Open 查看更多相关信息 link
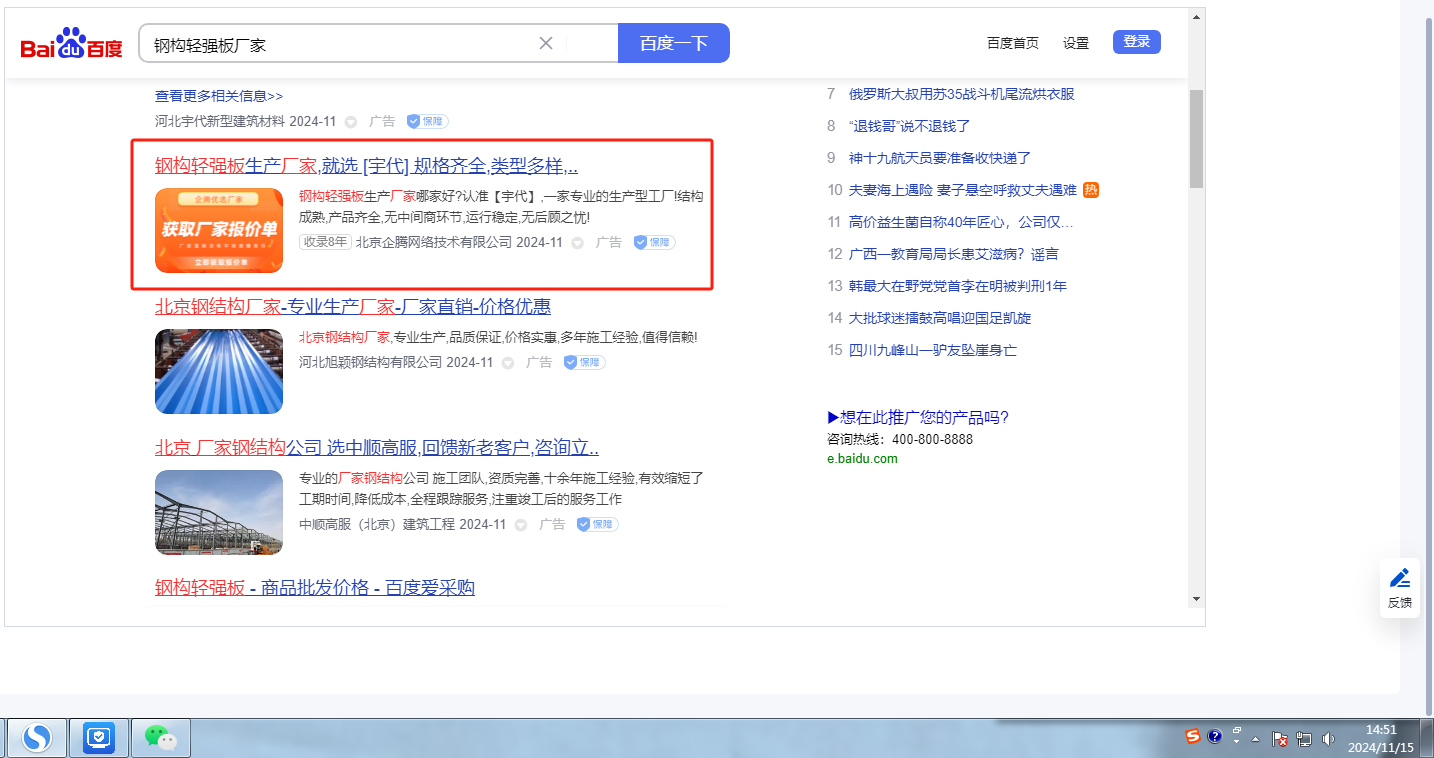 [x=219, y=96]
